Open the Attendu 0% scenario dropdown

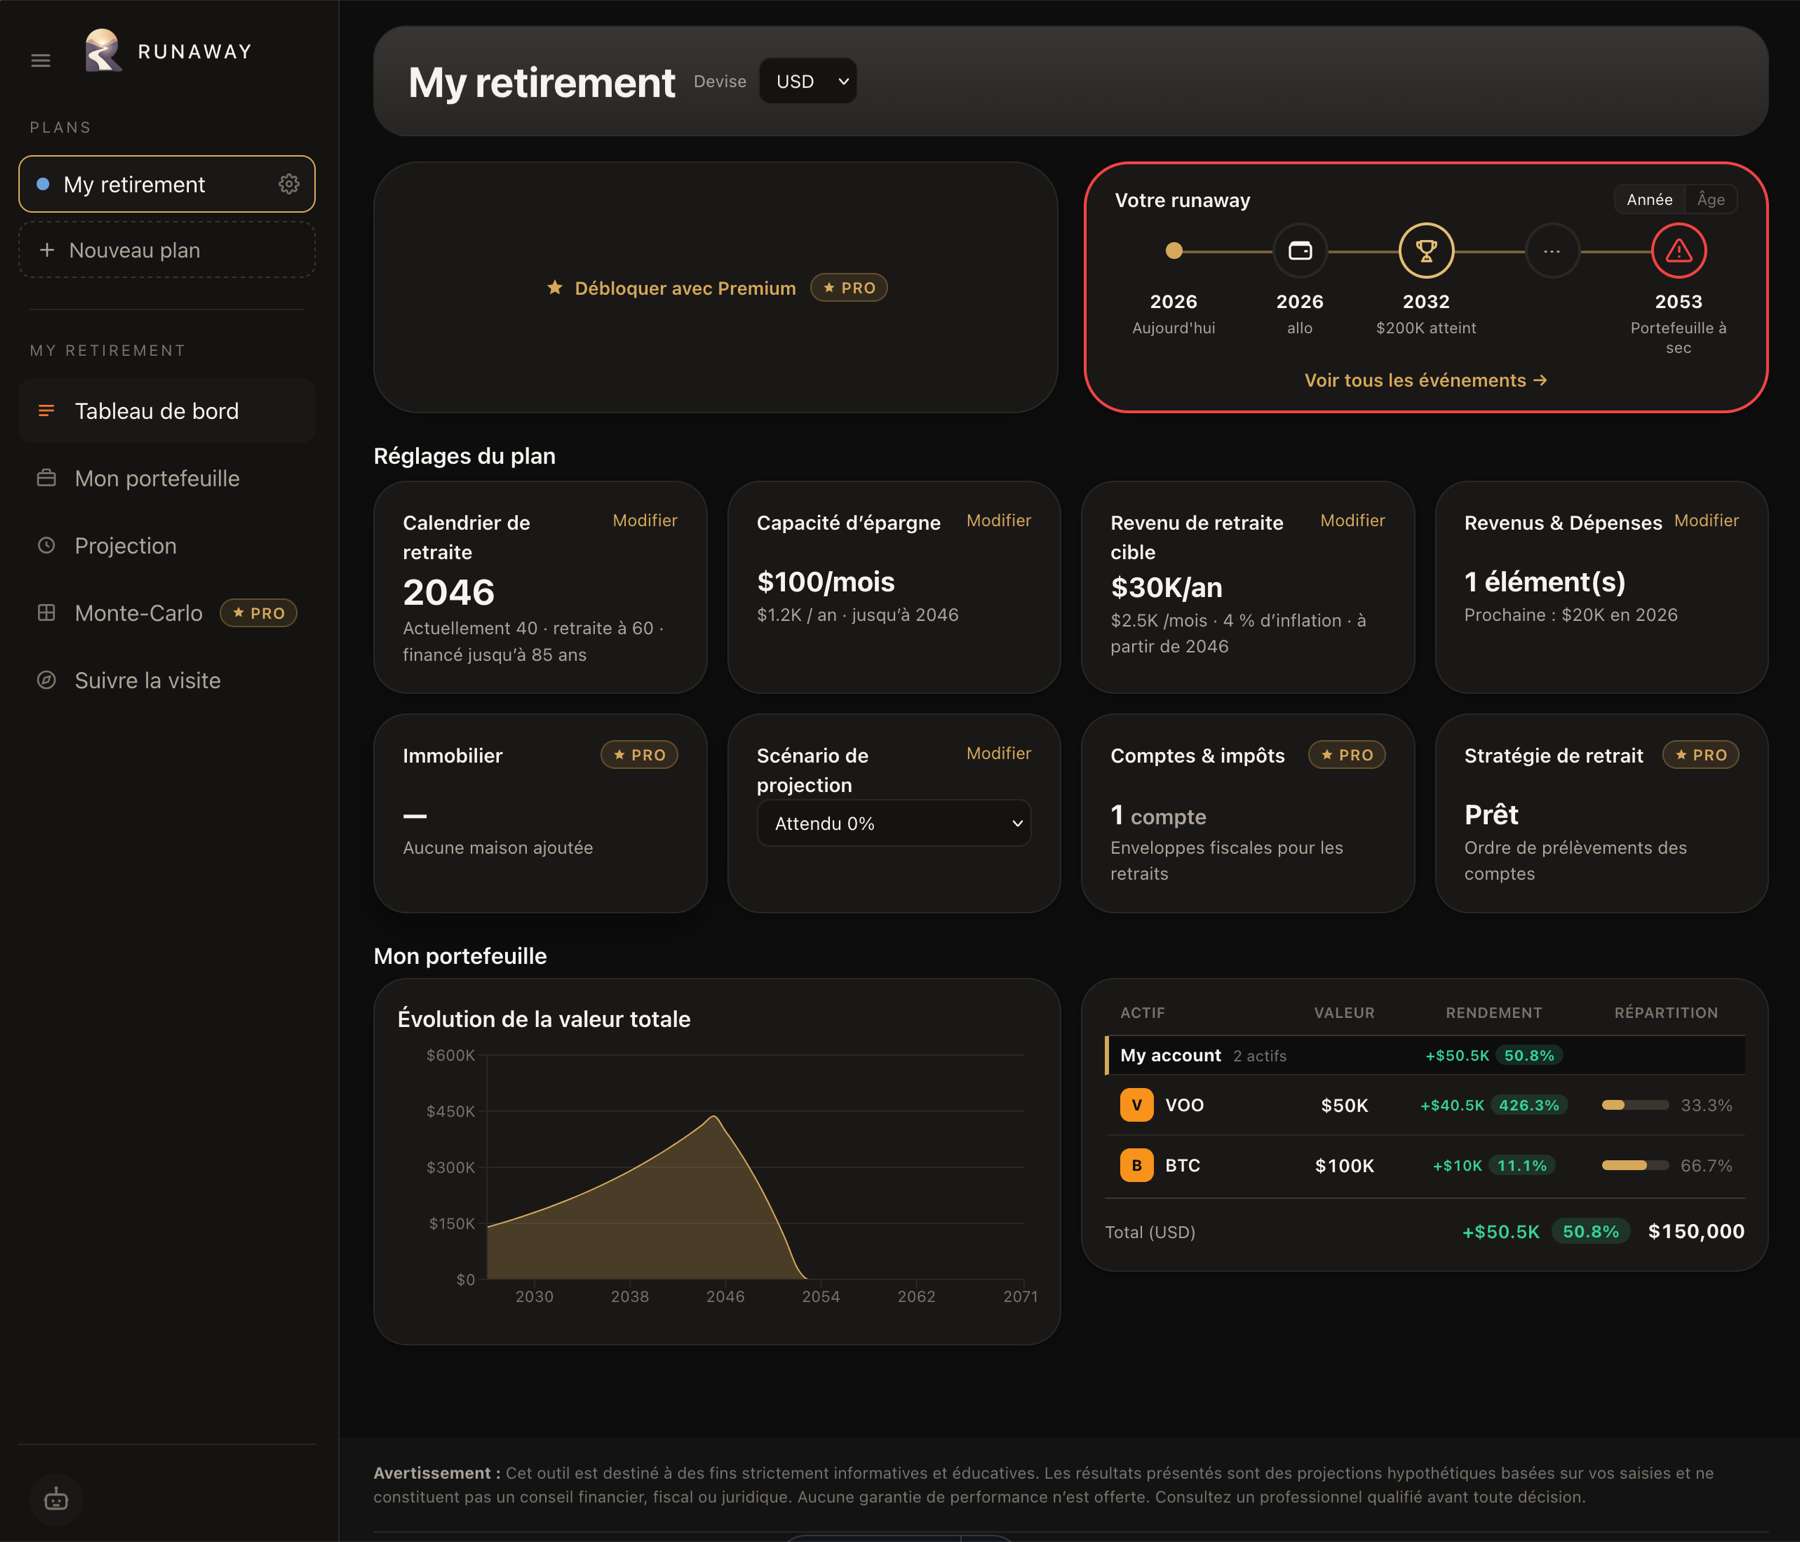click(893, 823)
